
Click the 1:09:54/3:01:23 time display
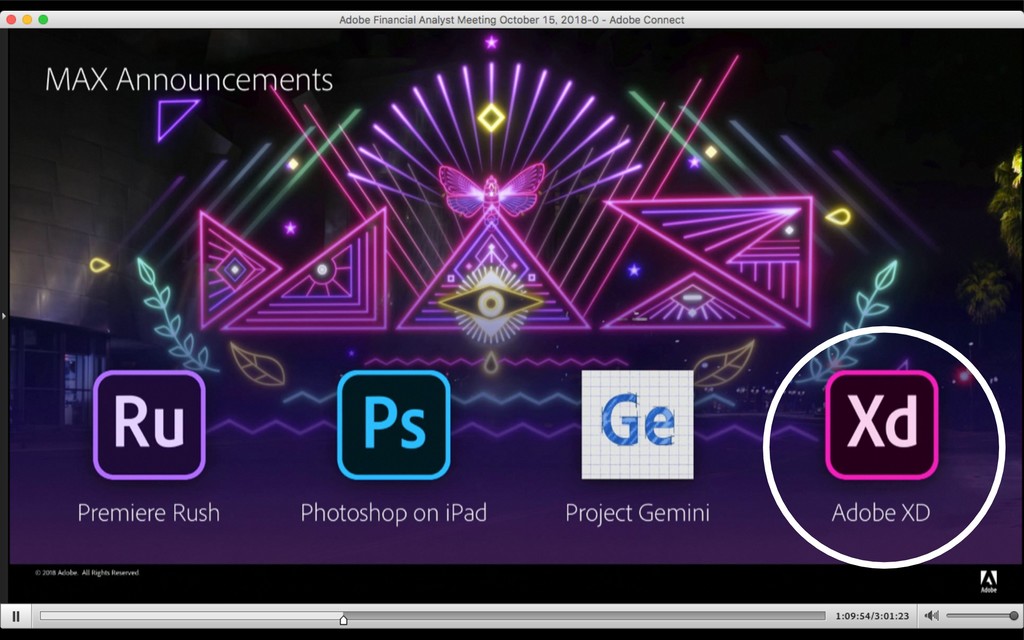click(872, 616)
